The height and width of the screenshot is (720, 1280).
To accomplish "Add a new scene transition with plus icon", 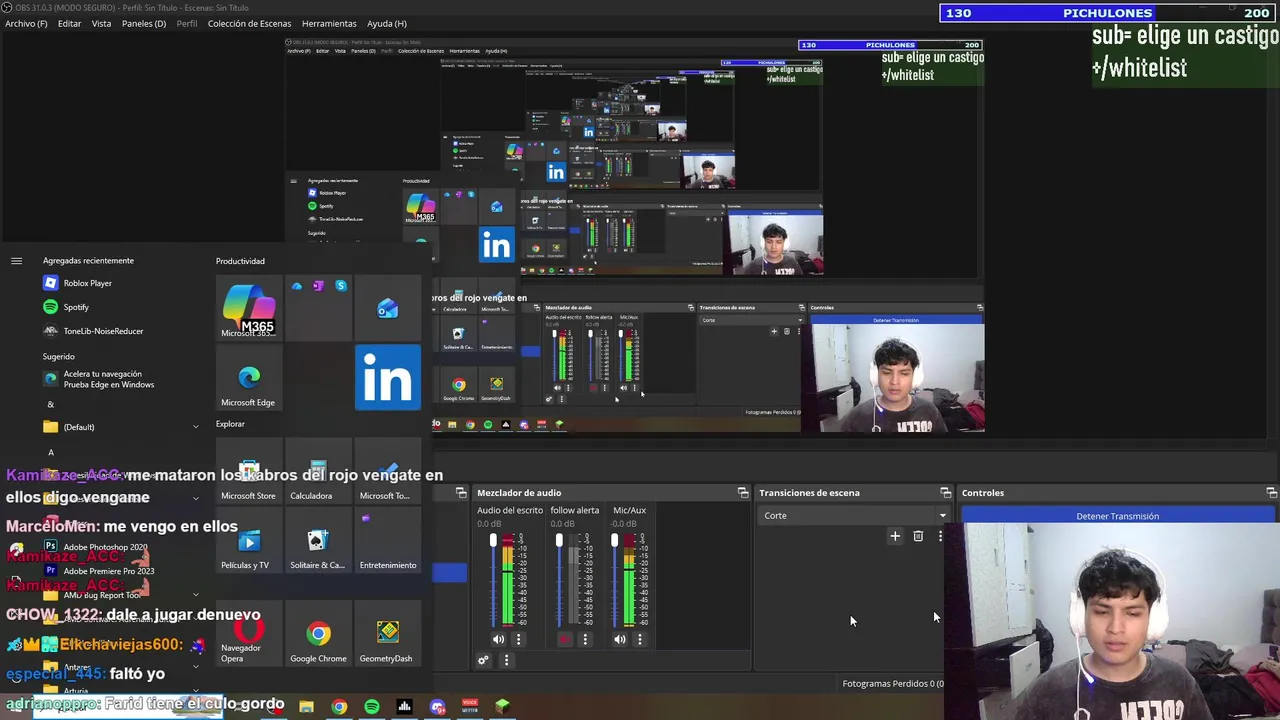I will (895, 536).
